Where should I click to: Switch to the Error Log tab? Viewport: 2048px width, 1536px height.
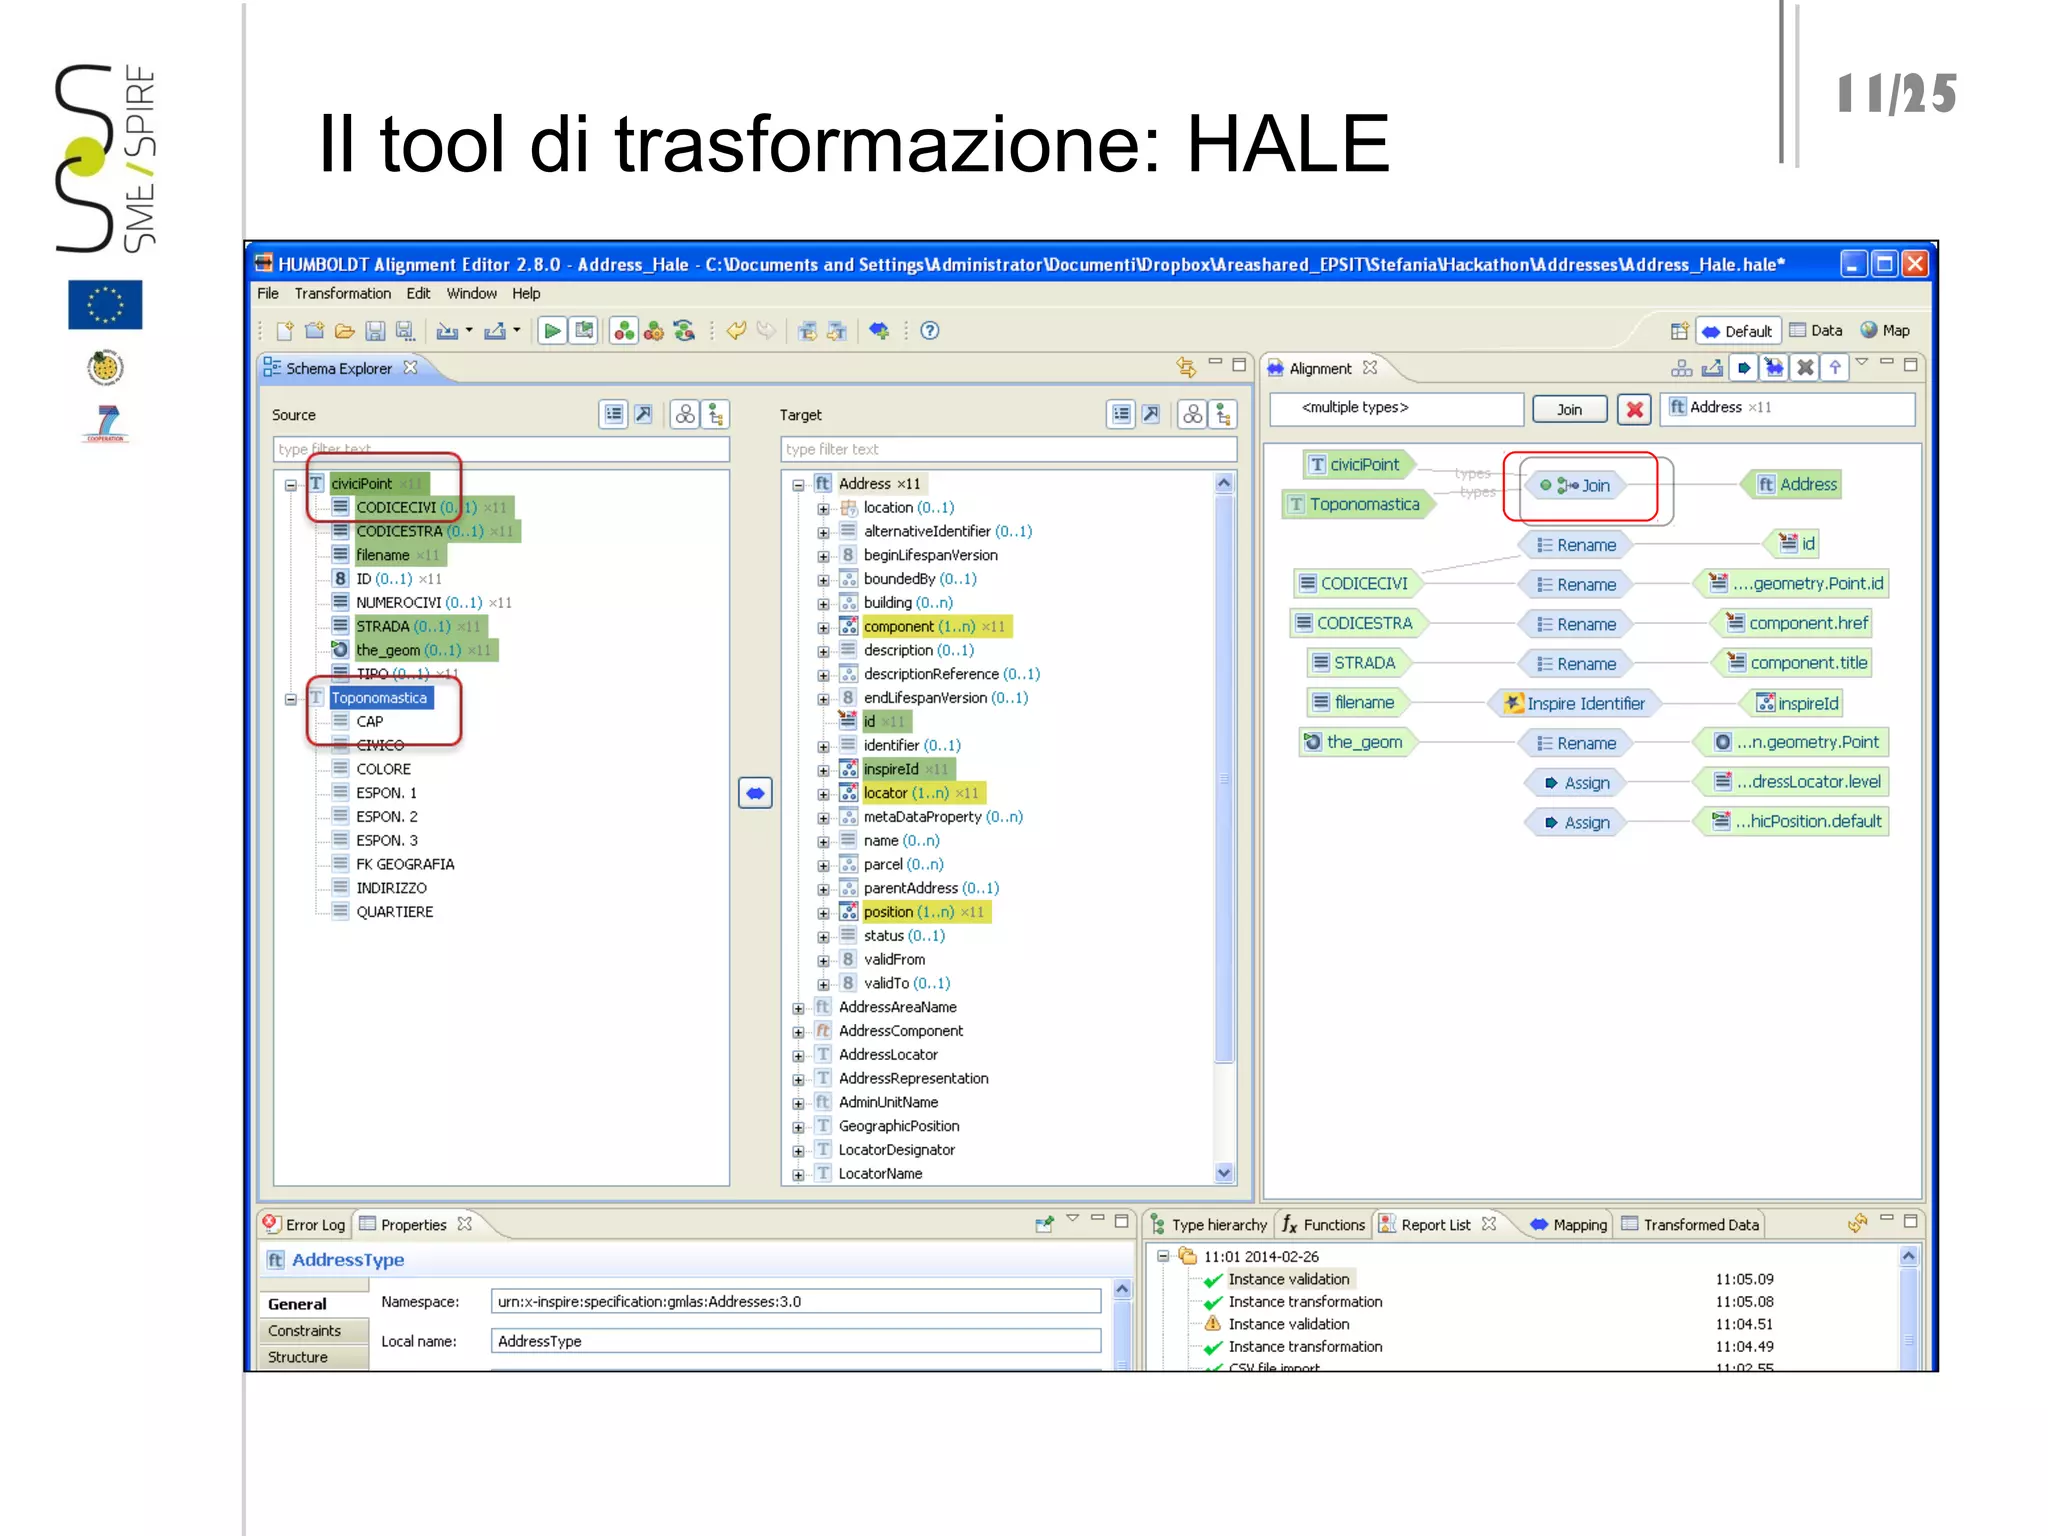305,1225
